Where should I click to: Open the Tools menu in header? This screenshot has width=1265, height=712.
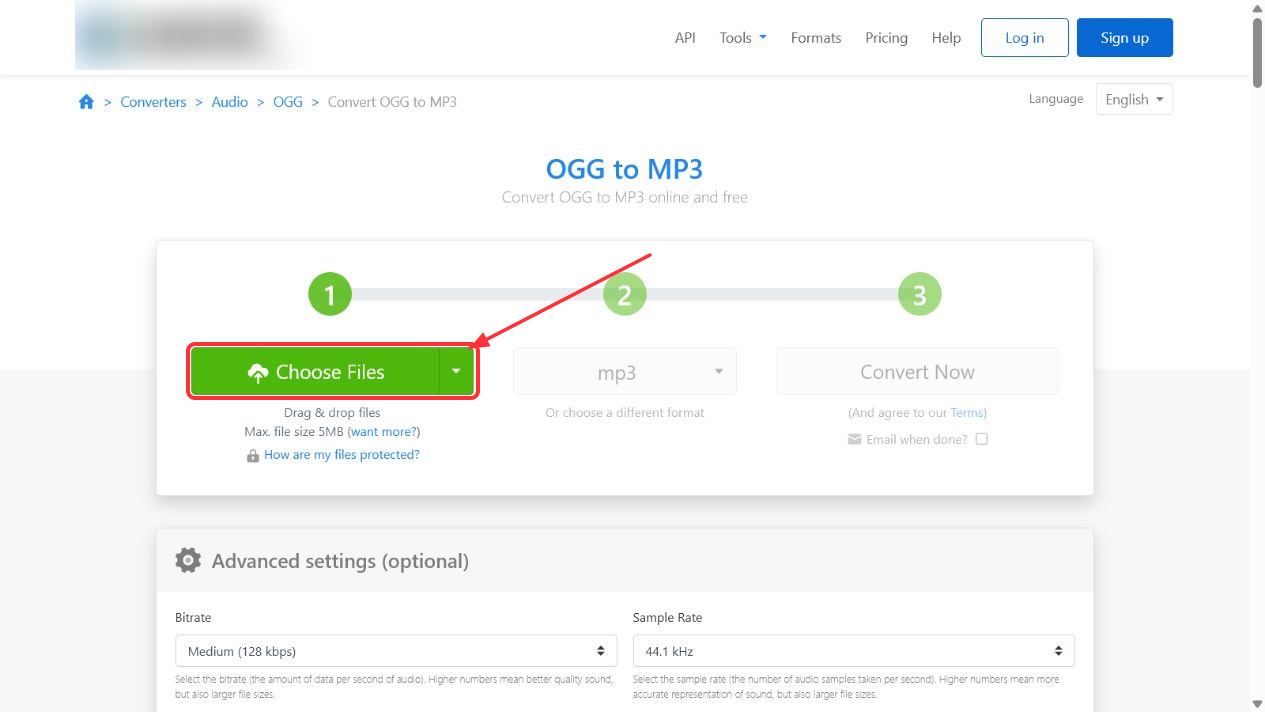743,38
